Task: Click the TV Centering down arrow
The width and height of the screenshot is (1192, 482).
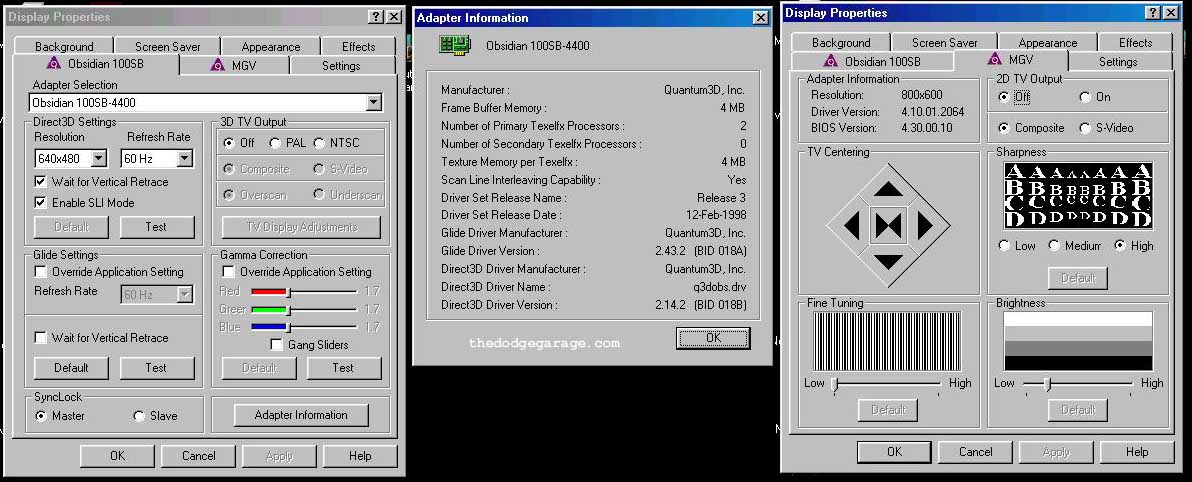Action: 888,262
